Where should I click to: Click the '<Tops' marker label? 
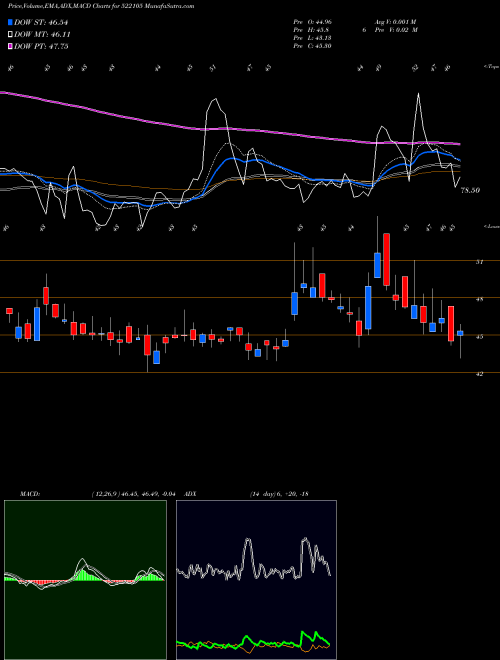click(491, 67)
